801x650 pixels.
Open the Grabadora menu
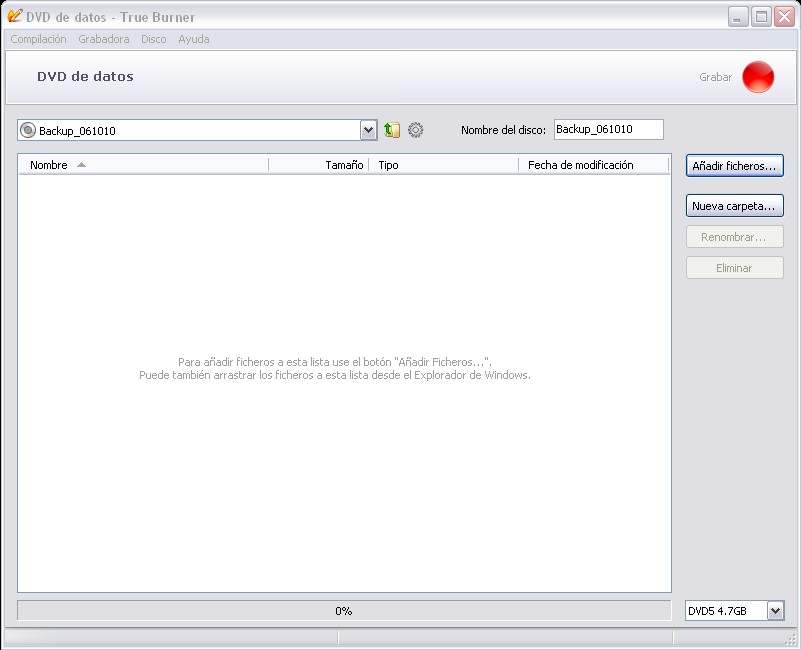tap(104, 39)
